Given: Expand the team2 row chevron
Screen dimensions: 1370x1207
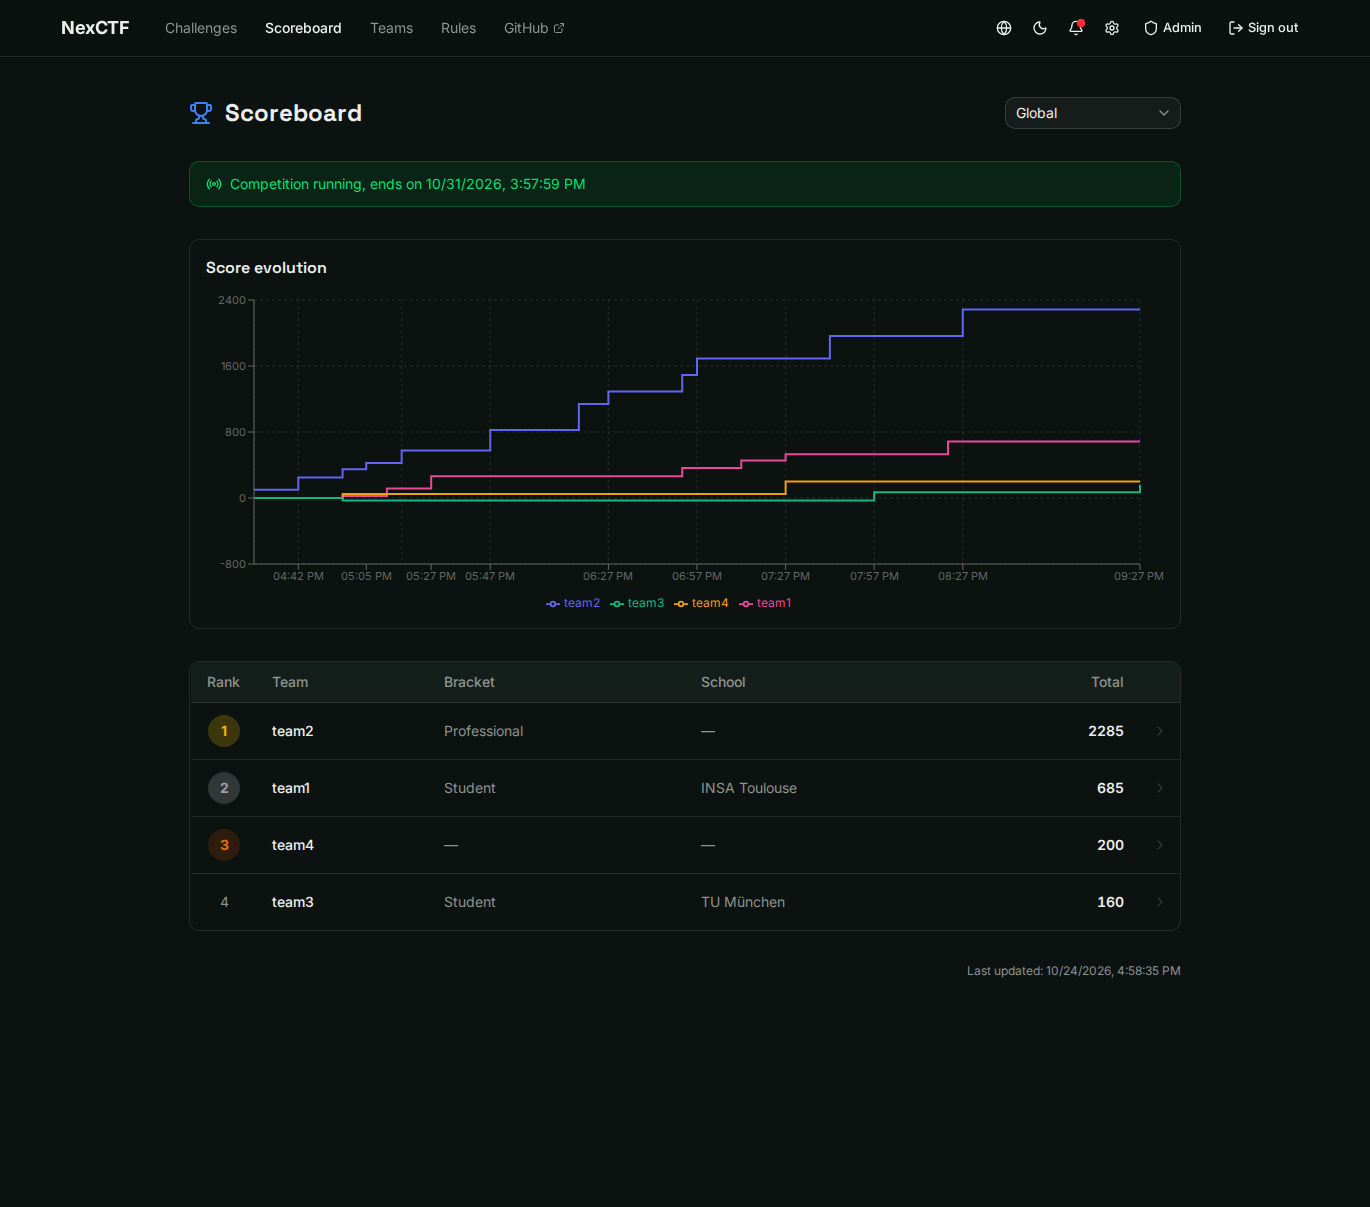Looking at the screenshot, I should click(x=1160, y=731).
